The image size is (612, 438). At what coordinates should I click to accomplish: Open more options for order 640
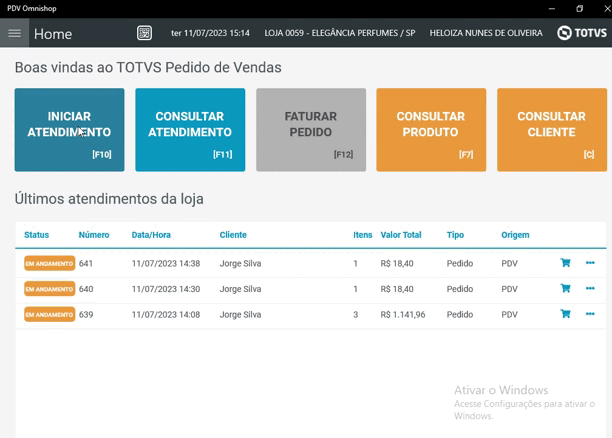590,288
